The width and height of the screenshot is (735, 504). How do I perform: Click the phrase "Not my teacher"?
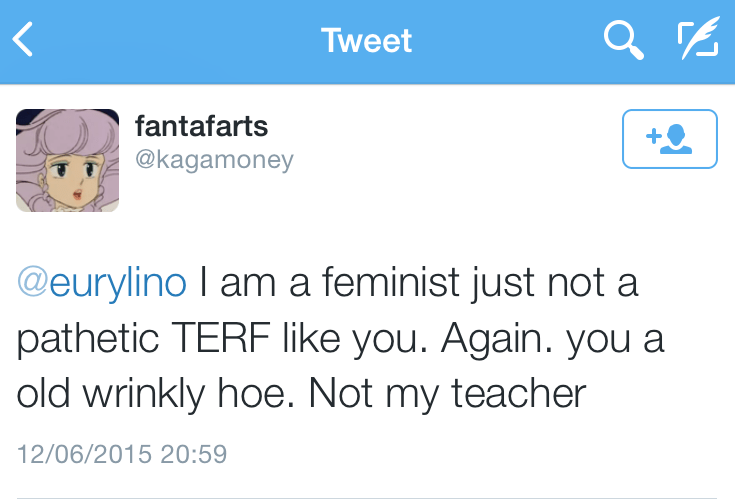pyautogui.click(x=446, y=394)
